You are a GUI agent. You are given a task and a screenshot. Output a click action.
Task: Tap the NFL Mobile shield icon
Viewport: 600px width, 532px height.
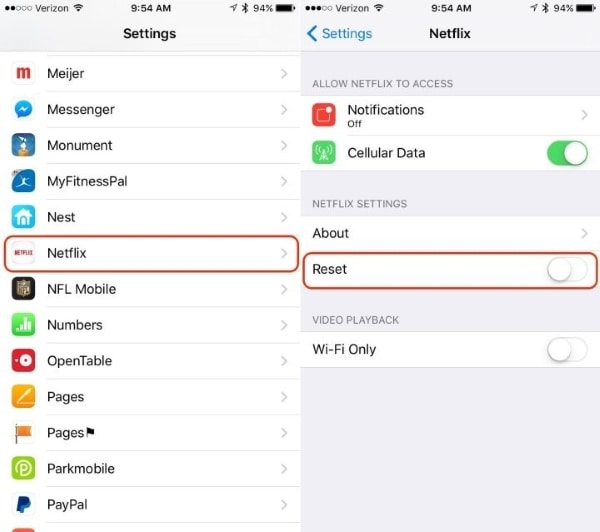click(x=23, y=289)
